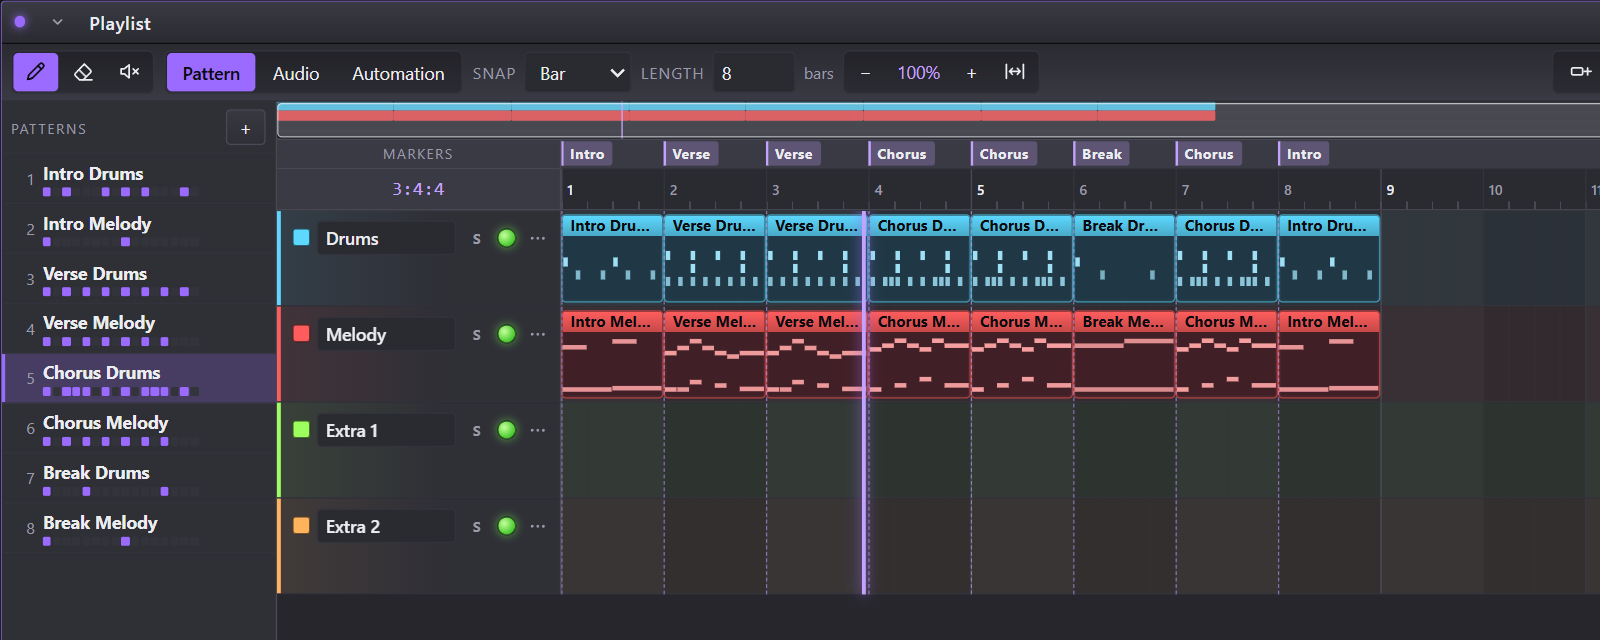
Task: Select the Intro Melody pattern
Action: tap(139, 229)
